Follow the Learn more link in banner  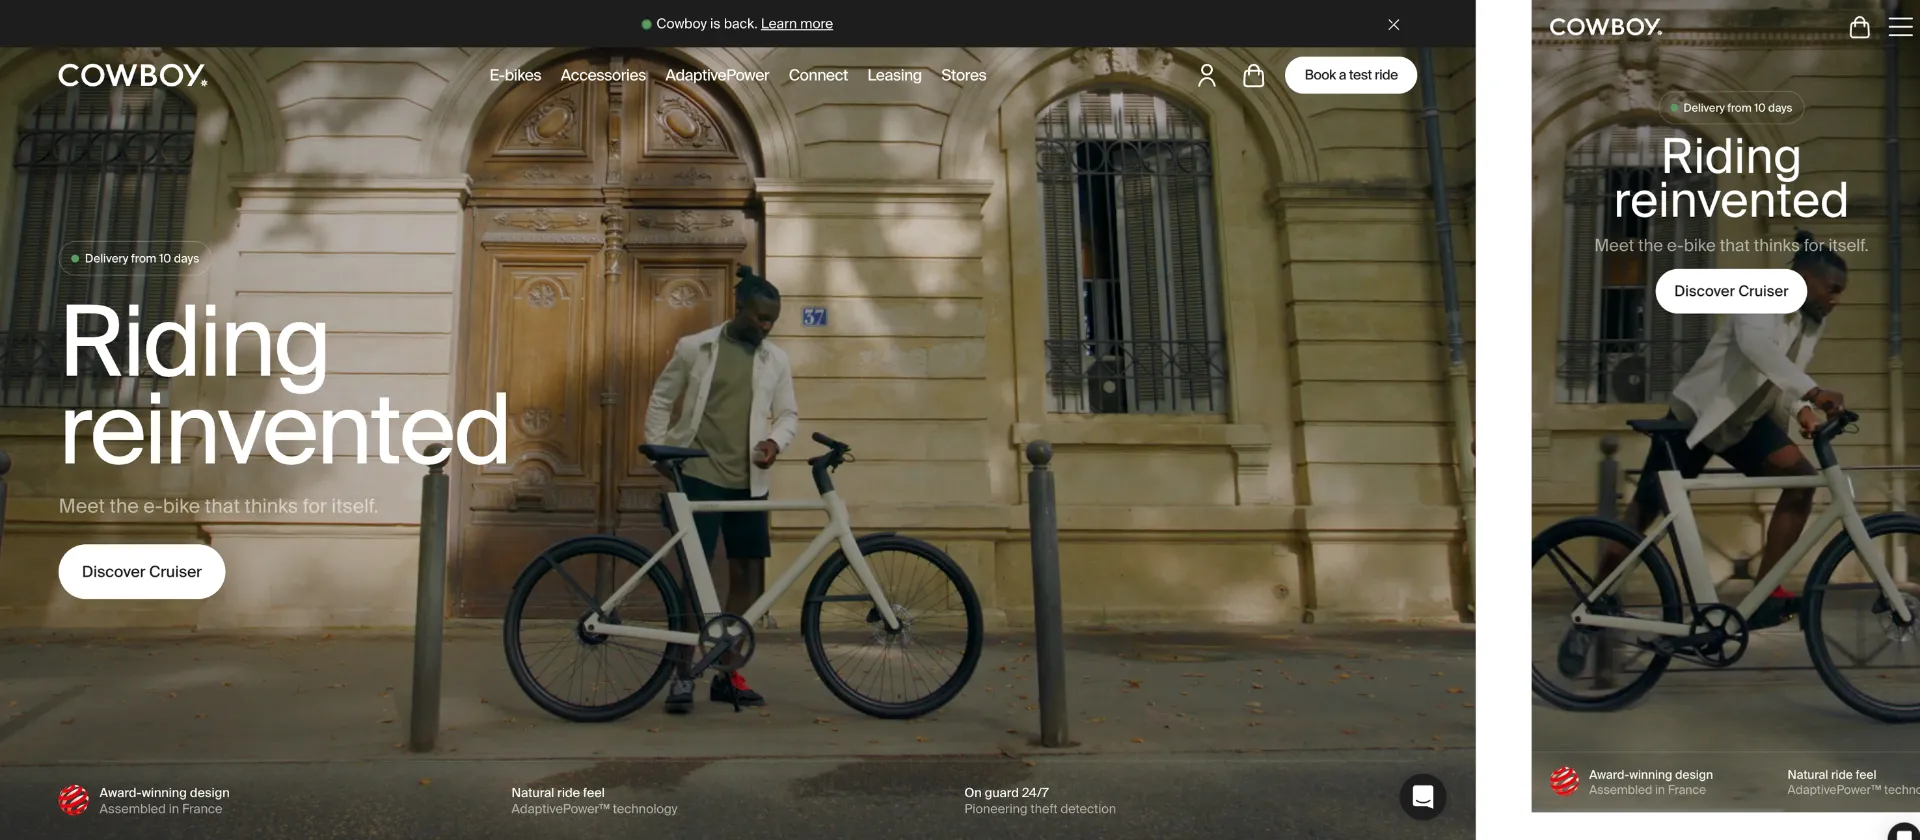tap(796, 24)
